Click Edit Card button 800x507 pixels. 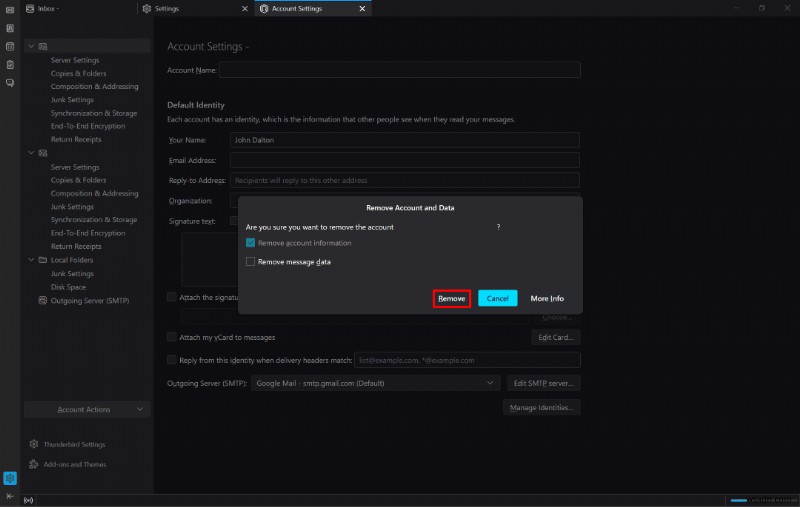(x=556, y=337)
